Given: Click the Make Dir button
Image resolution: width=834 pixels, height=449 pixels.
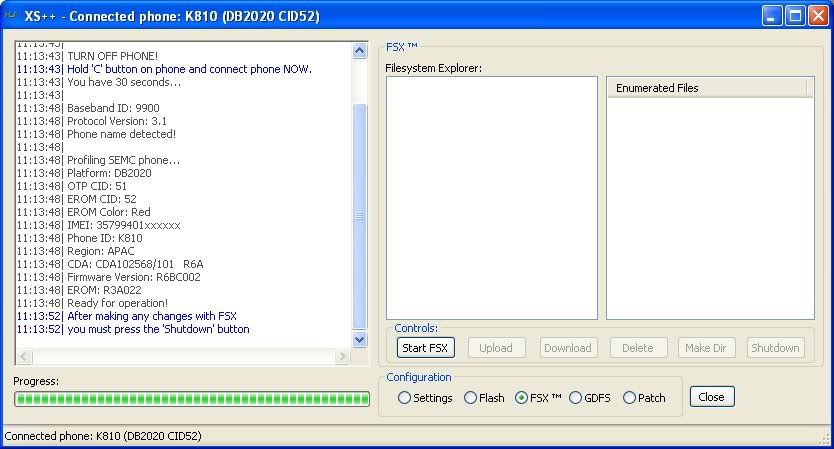Looking at the screenshot, I should tap(708, 348).
